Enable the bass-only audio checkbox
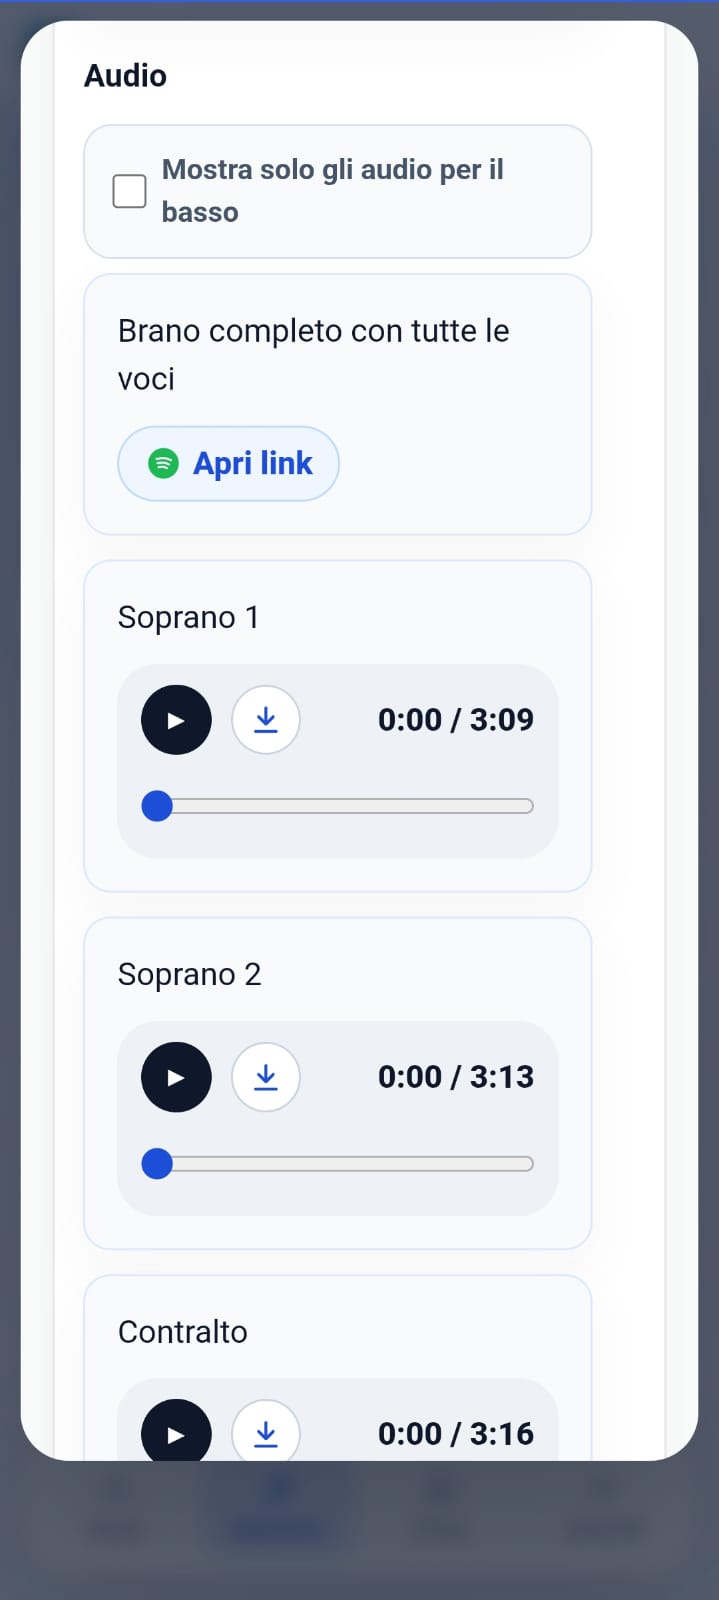 coord(130,191)
